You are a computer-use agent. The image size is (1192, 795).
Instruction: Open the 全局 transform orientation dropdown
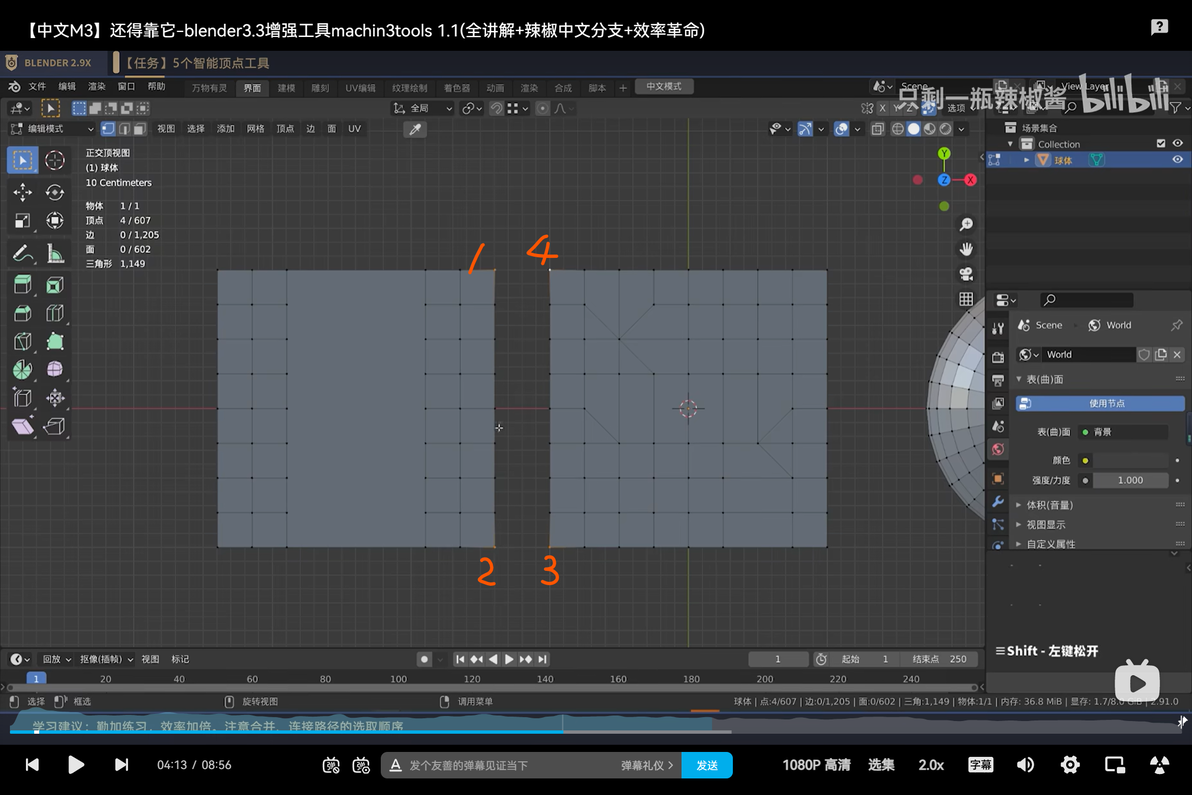click(423, 109)
